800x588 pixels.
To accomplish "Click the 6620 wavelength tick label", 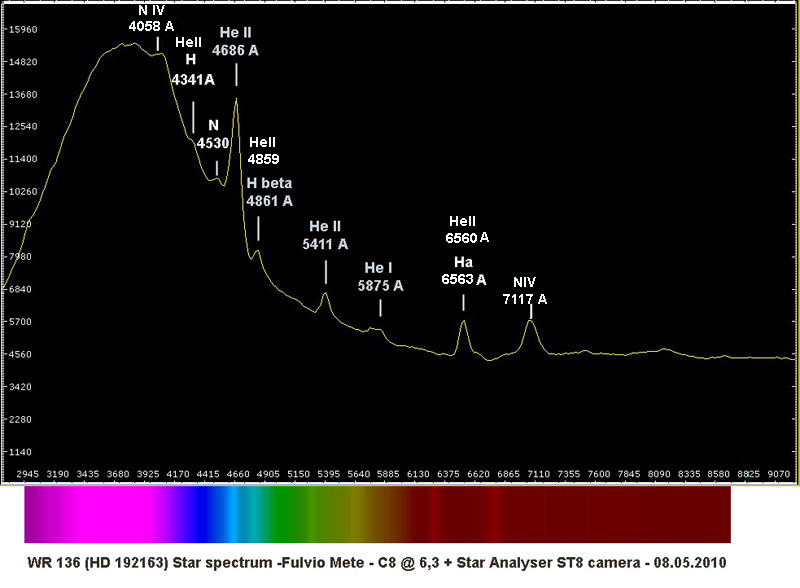I will tap(479, 474).
